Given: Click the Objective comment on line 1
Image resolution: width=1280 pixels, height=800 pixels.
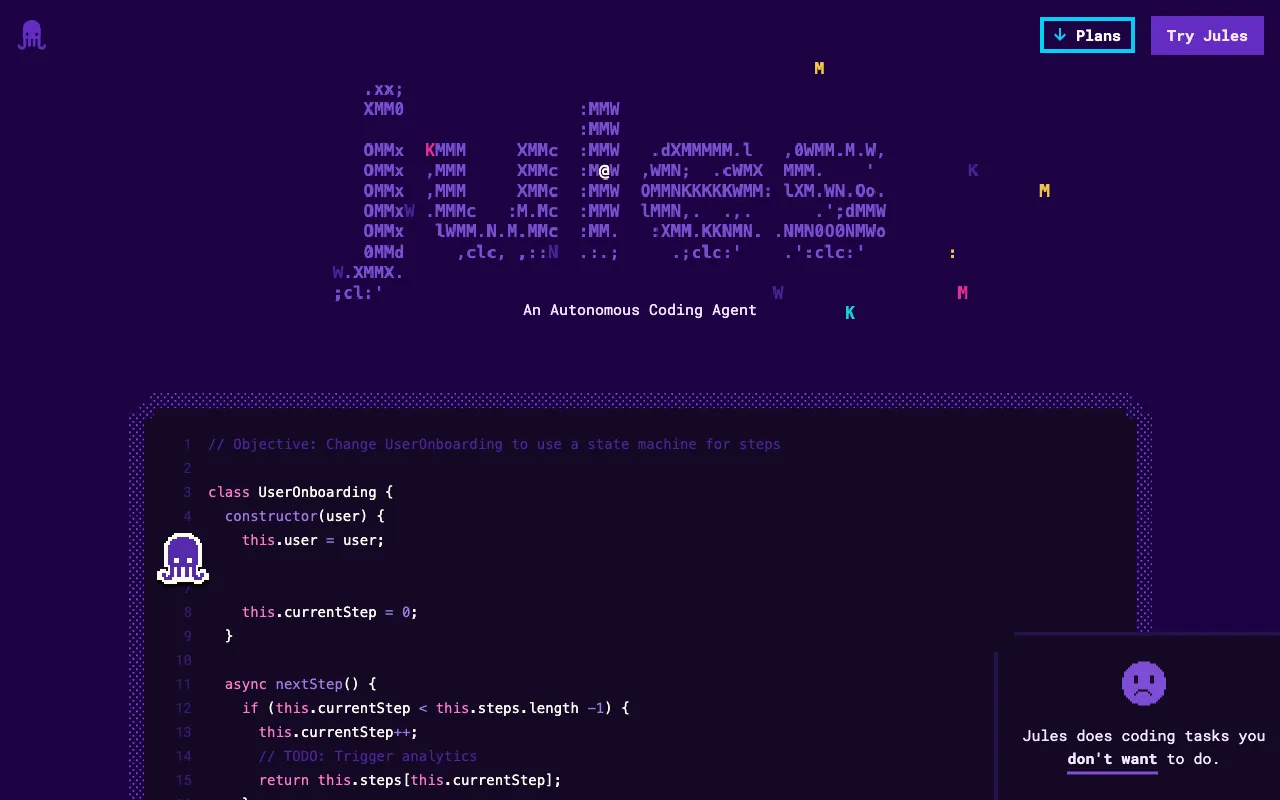Looking at the screenshot, I should click(494, 444).
